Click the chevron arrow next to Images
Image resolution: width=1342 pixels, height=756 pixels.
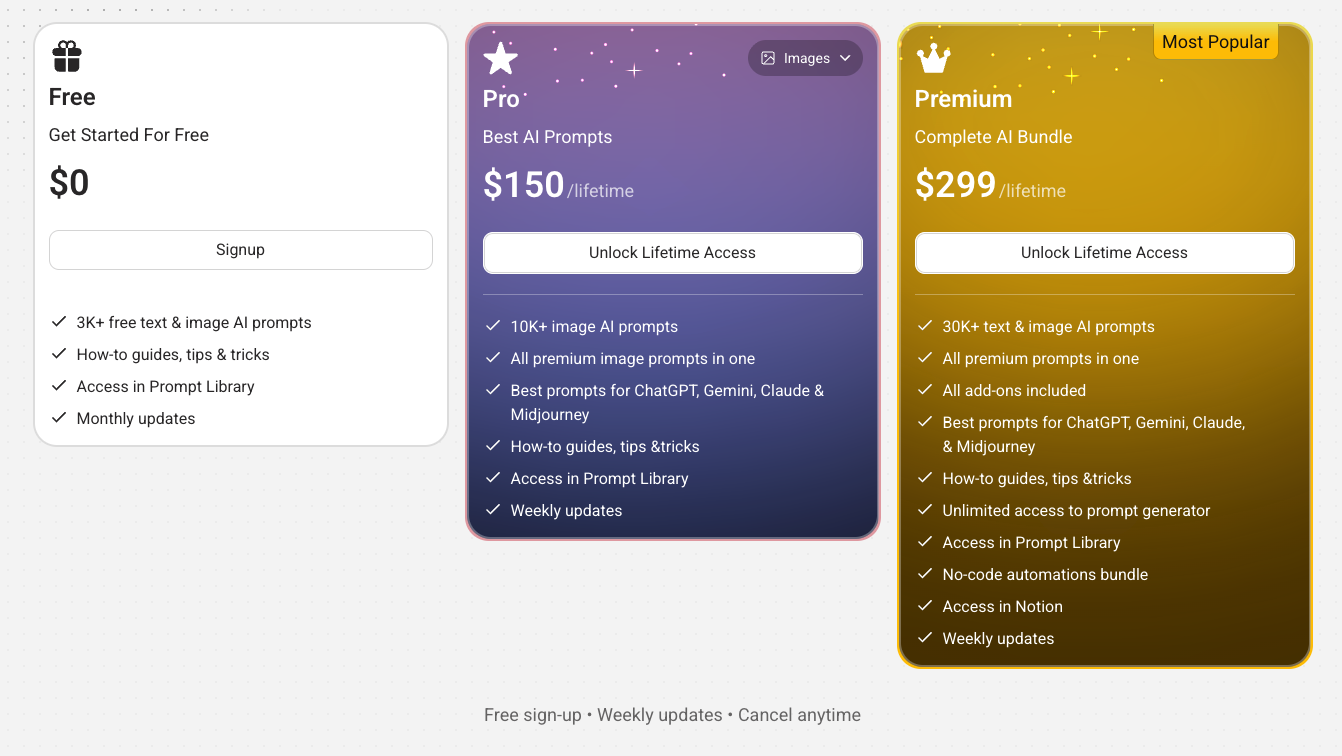(x=845, y=58)
